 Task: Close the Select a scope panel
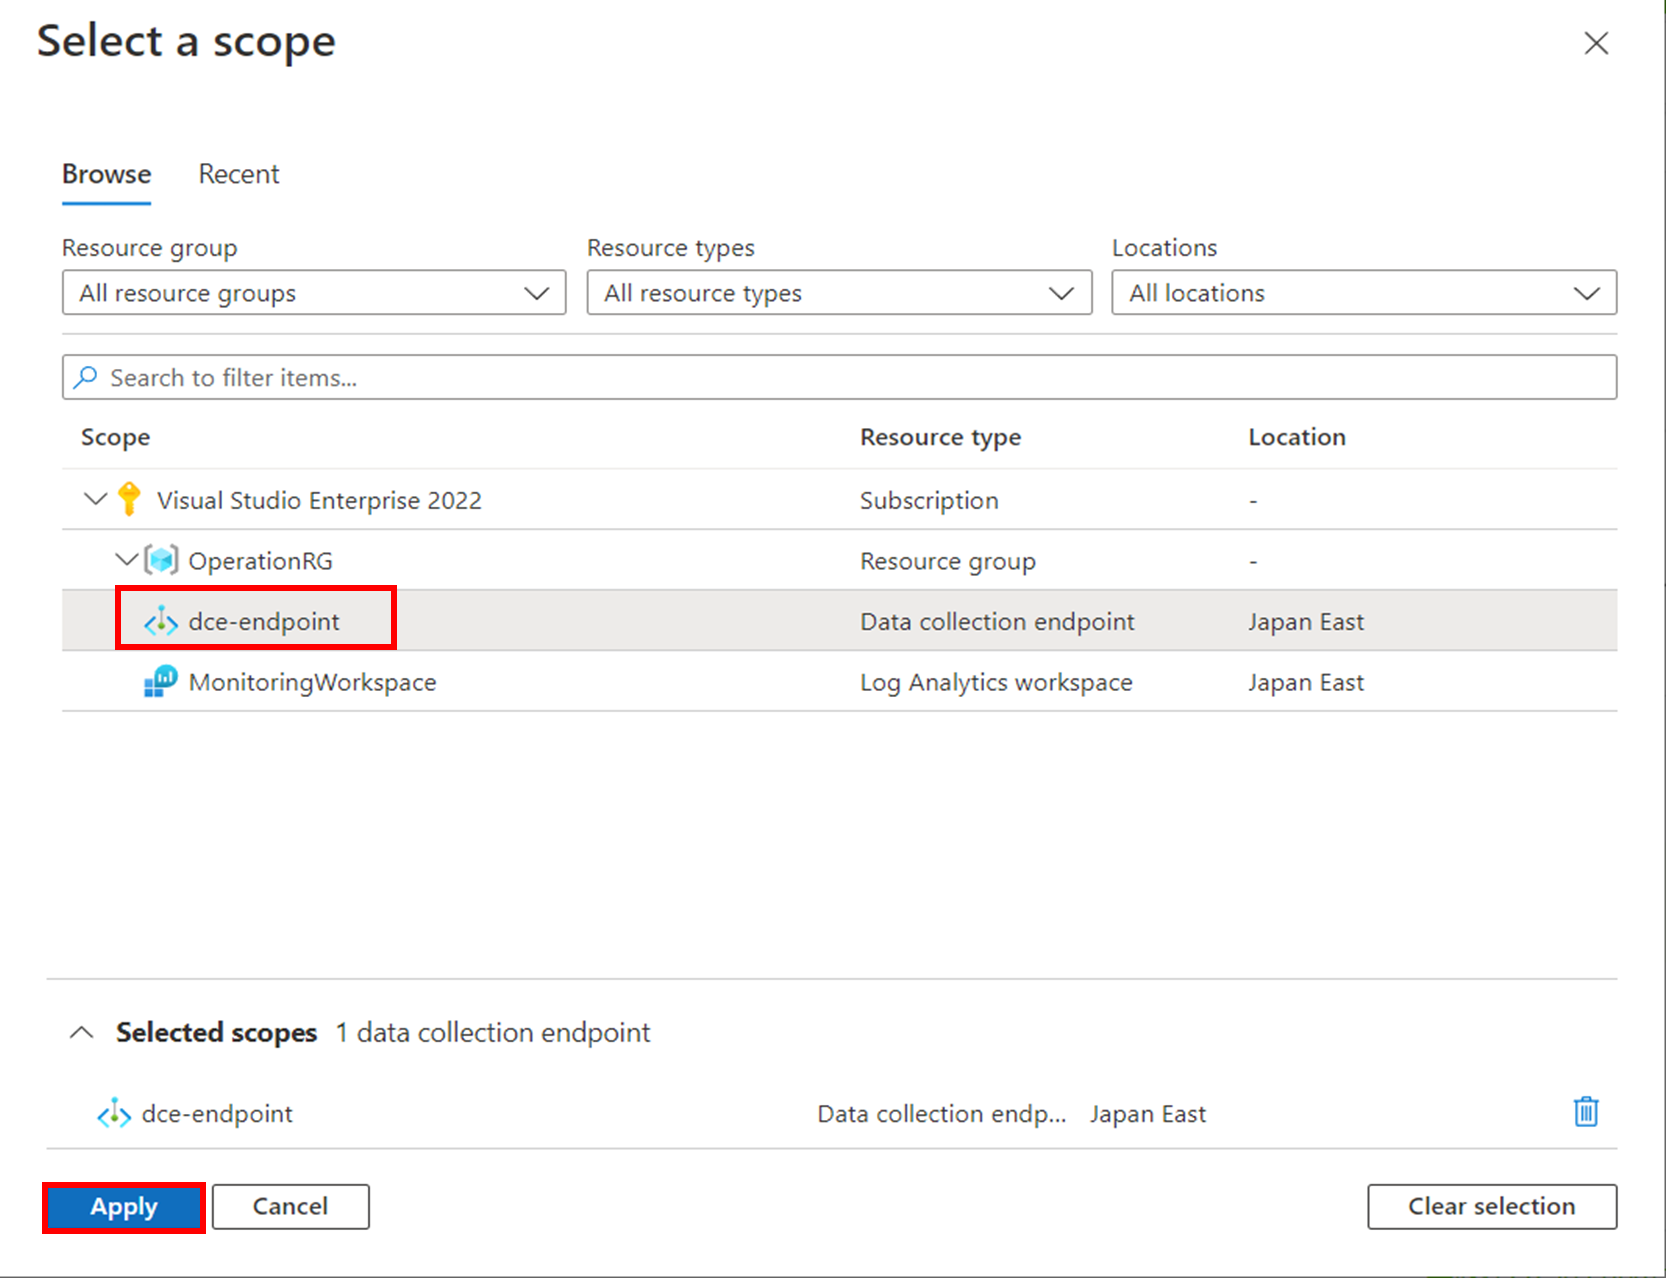pyautogui.click(x=1596, y=43)
